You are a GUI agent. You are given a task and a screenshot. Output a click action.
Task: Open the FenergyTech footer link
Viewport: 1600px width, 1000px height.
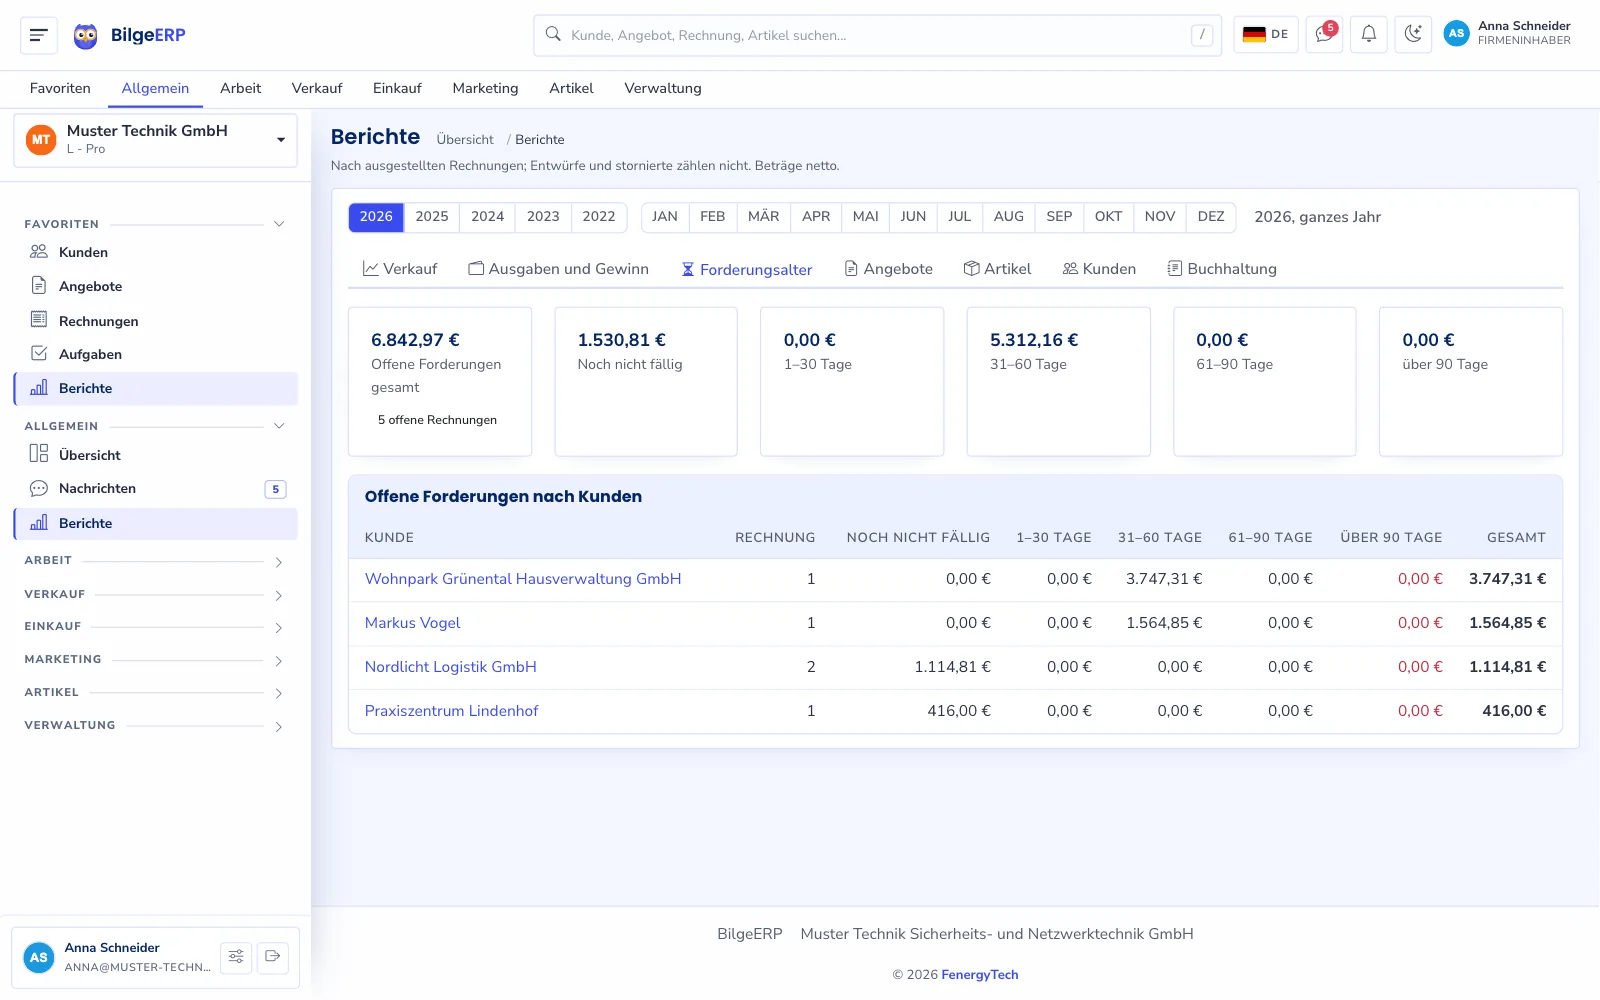click(x=980, y=975)
